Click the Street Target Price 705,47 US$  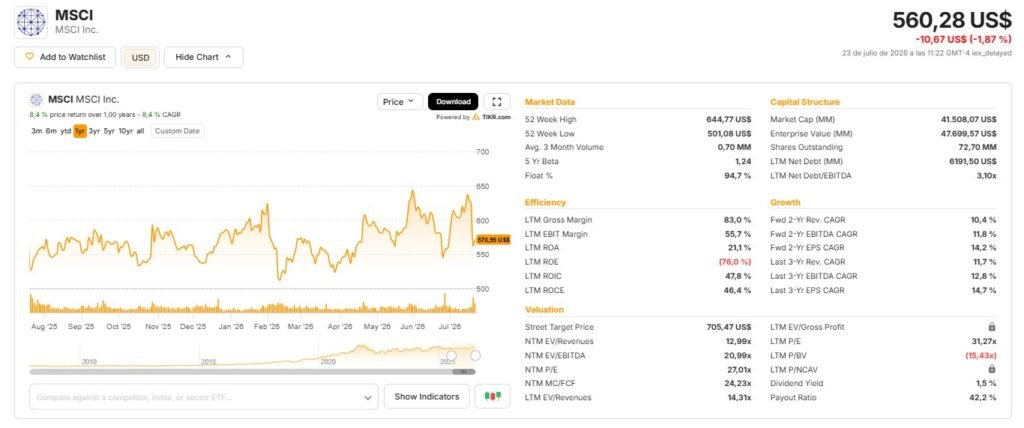point(728,327)
